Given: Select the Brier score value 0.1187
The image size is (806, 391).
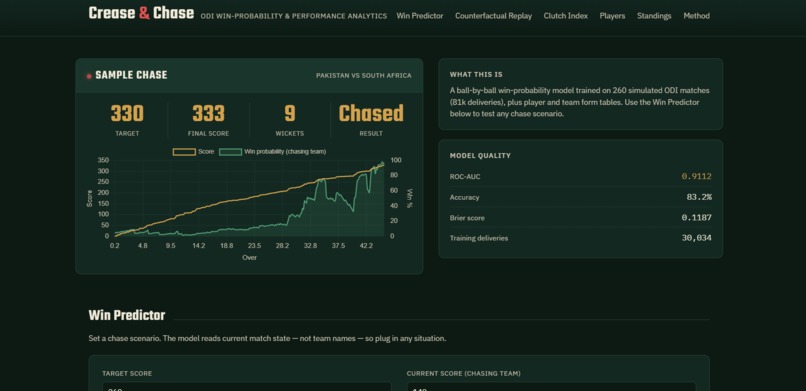Looking at the screenshot, I should 697,217.
